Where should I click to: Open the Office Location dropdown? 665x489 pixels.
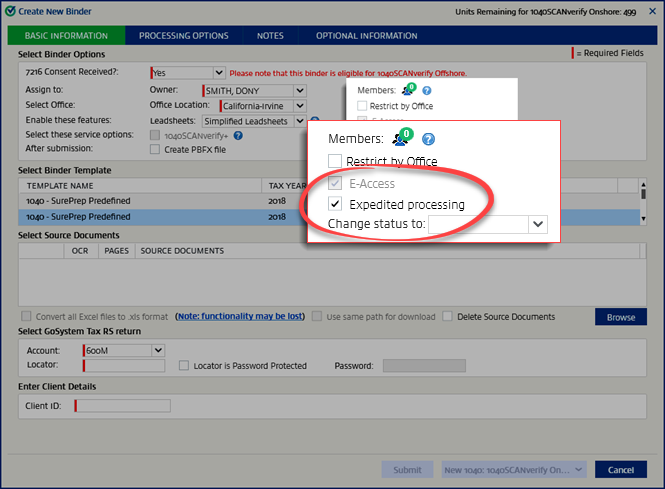click(300, 106)
